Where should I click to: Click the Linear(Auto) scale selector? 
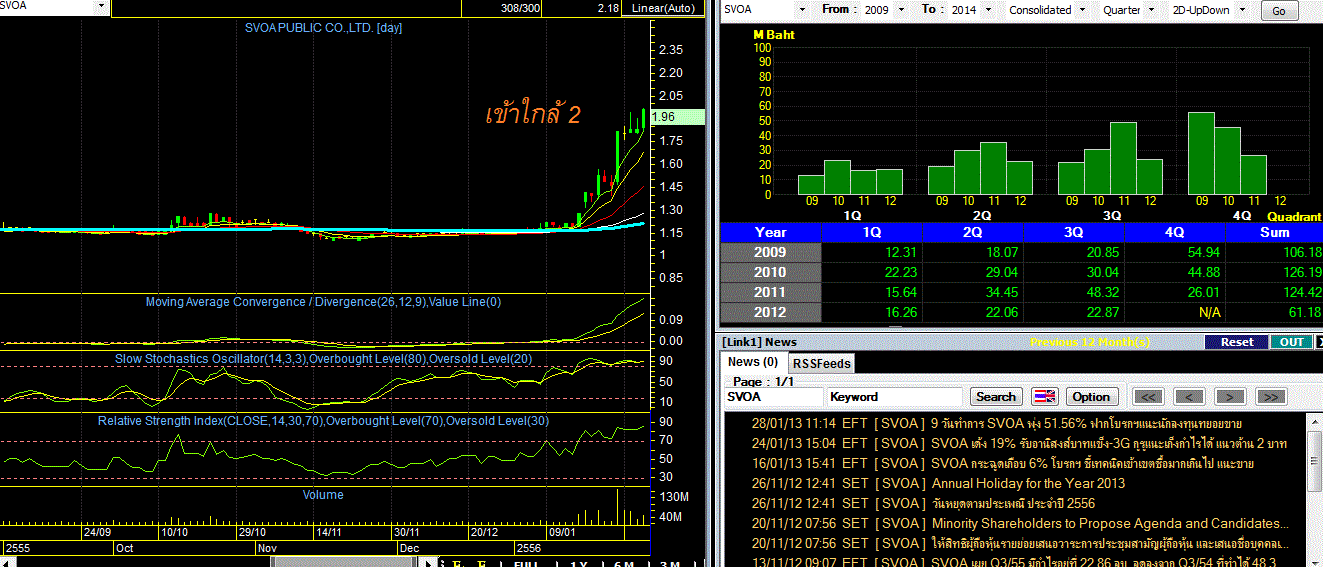[664, 8]
